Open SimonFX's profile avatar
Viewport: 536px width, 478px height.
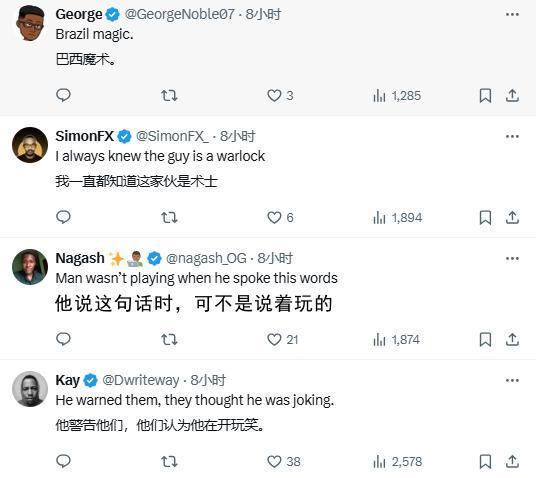[30, 145]
